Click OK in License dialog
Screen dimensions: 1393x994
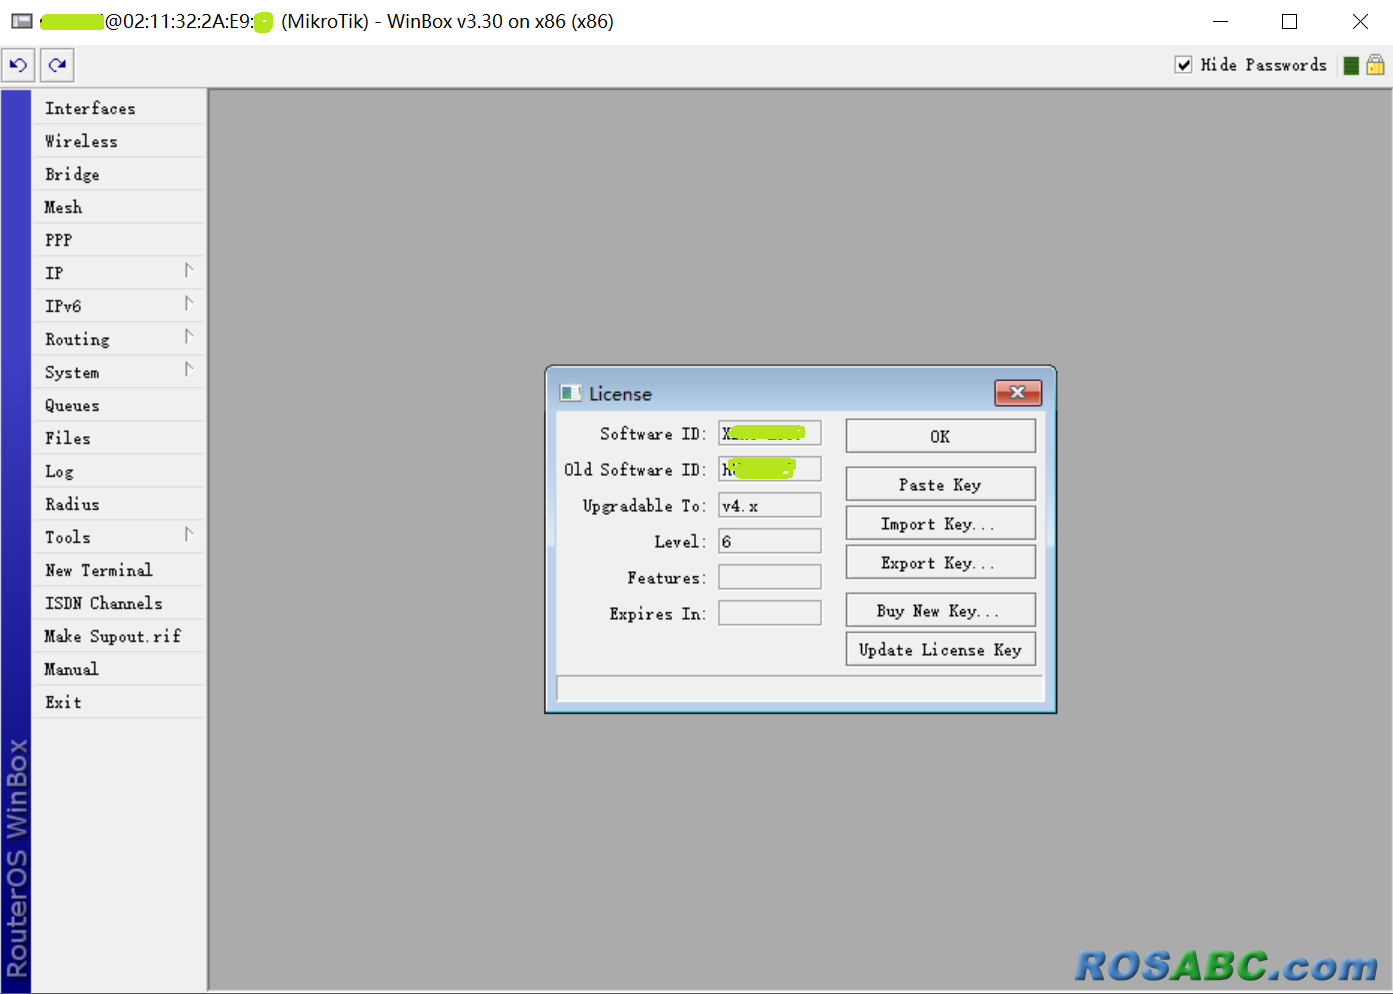[x=940, y=436]
